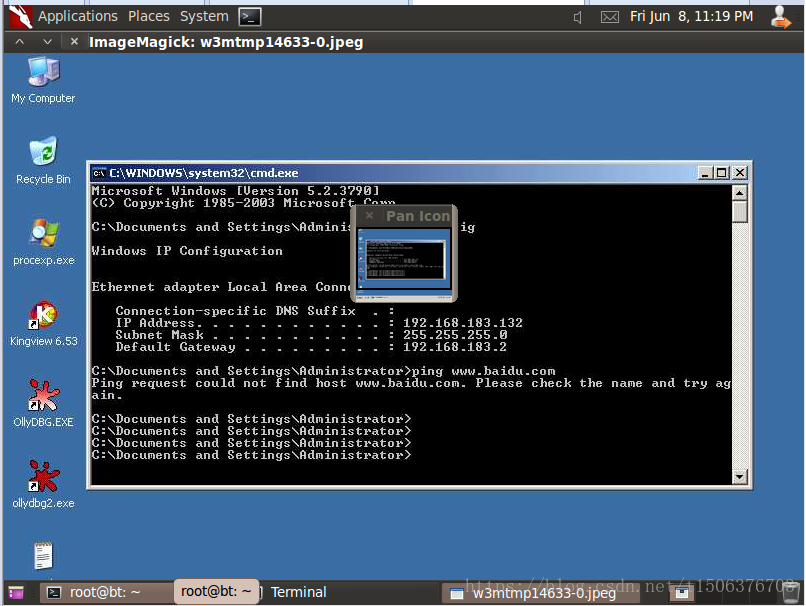Select the My Computer desktop icon
806x606 pixels.
click(43, 80)
